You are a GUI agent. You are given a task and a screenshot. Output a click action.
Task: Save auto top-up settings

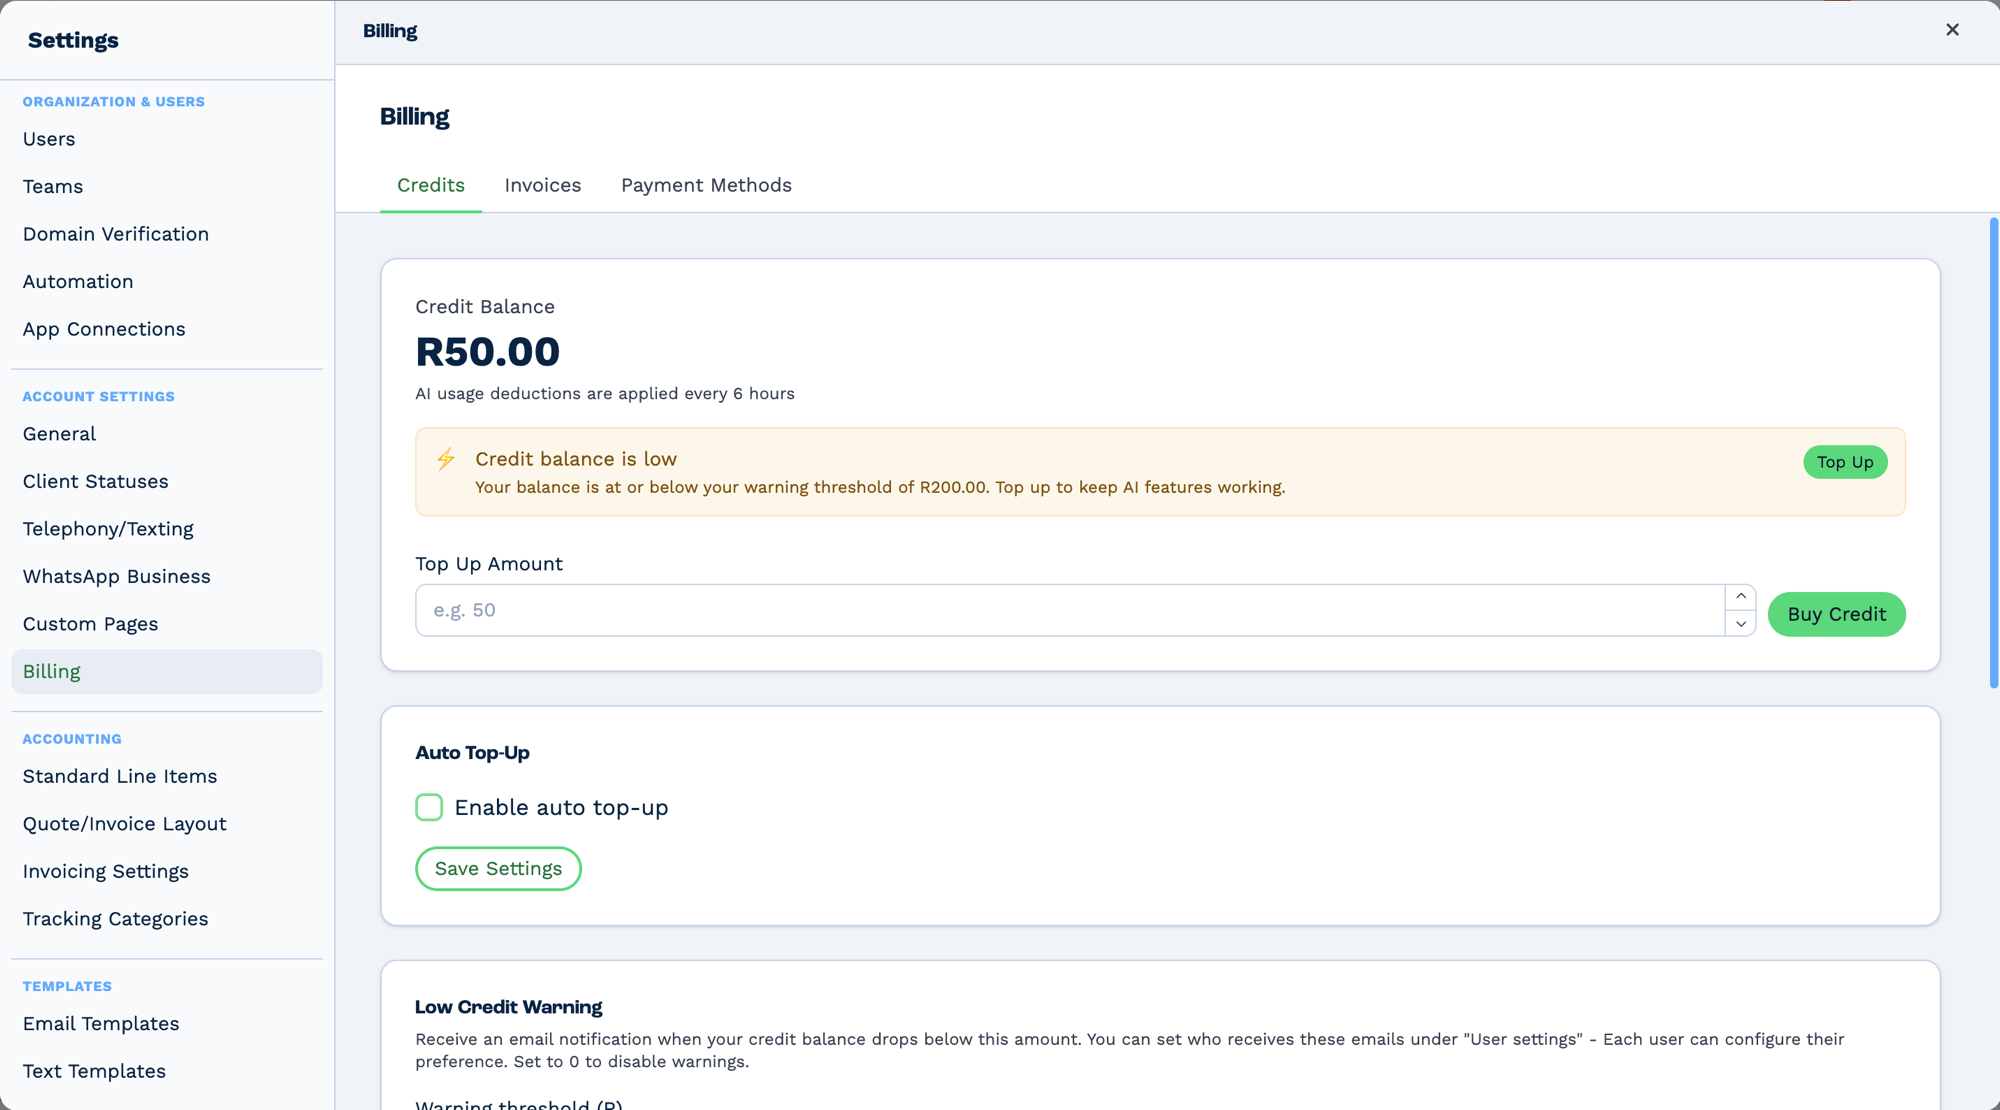coord(498,869)
